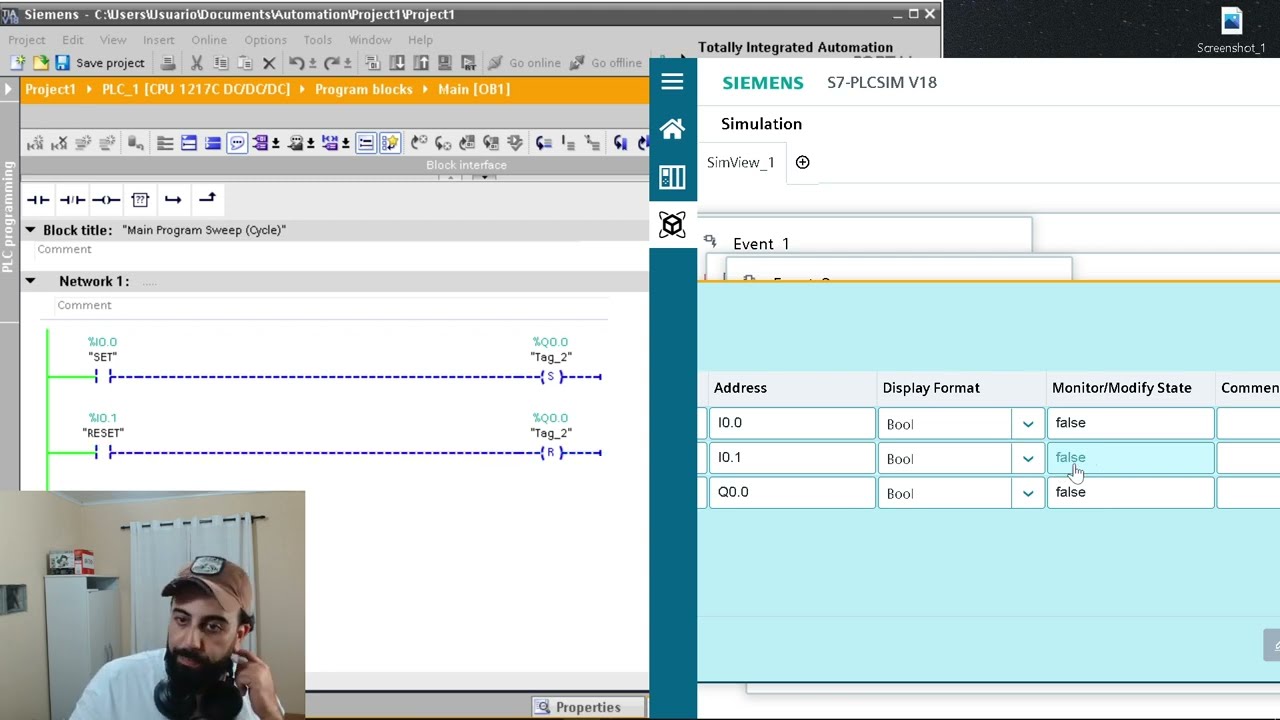Click the Go offline button

pyautogui.click(x=606, y=63)
